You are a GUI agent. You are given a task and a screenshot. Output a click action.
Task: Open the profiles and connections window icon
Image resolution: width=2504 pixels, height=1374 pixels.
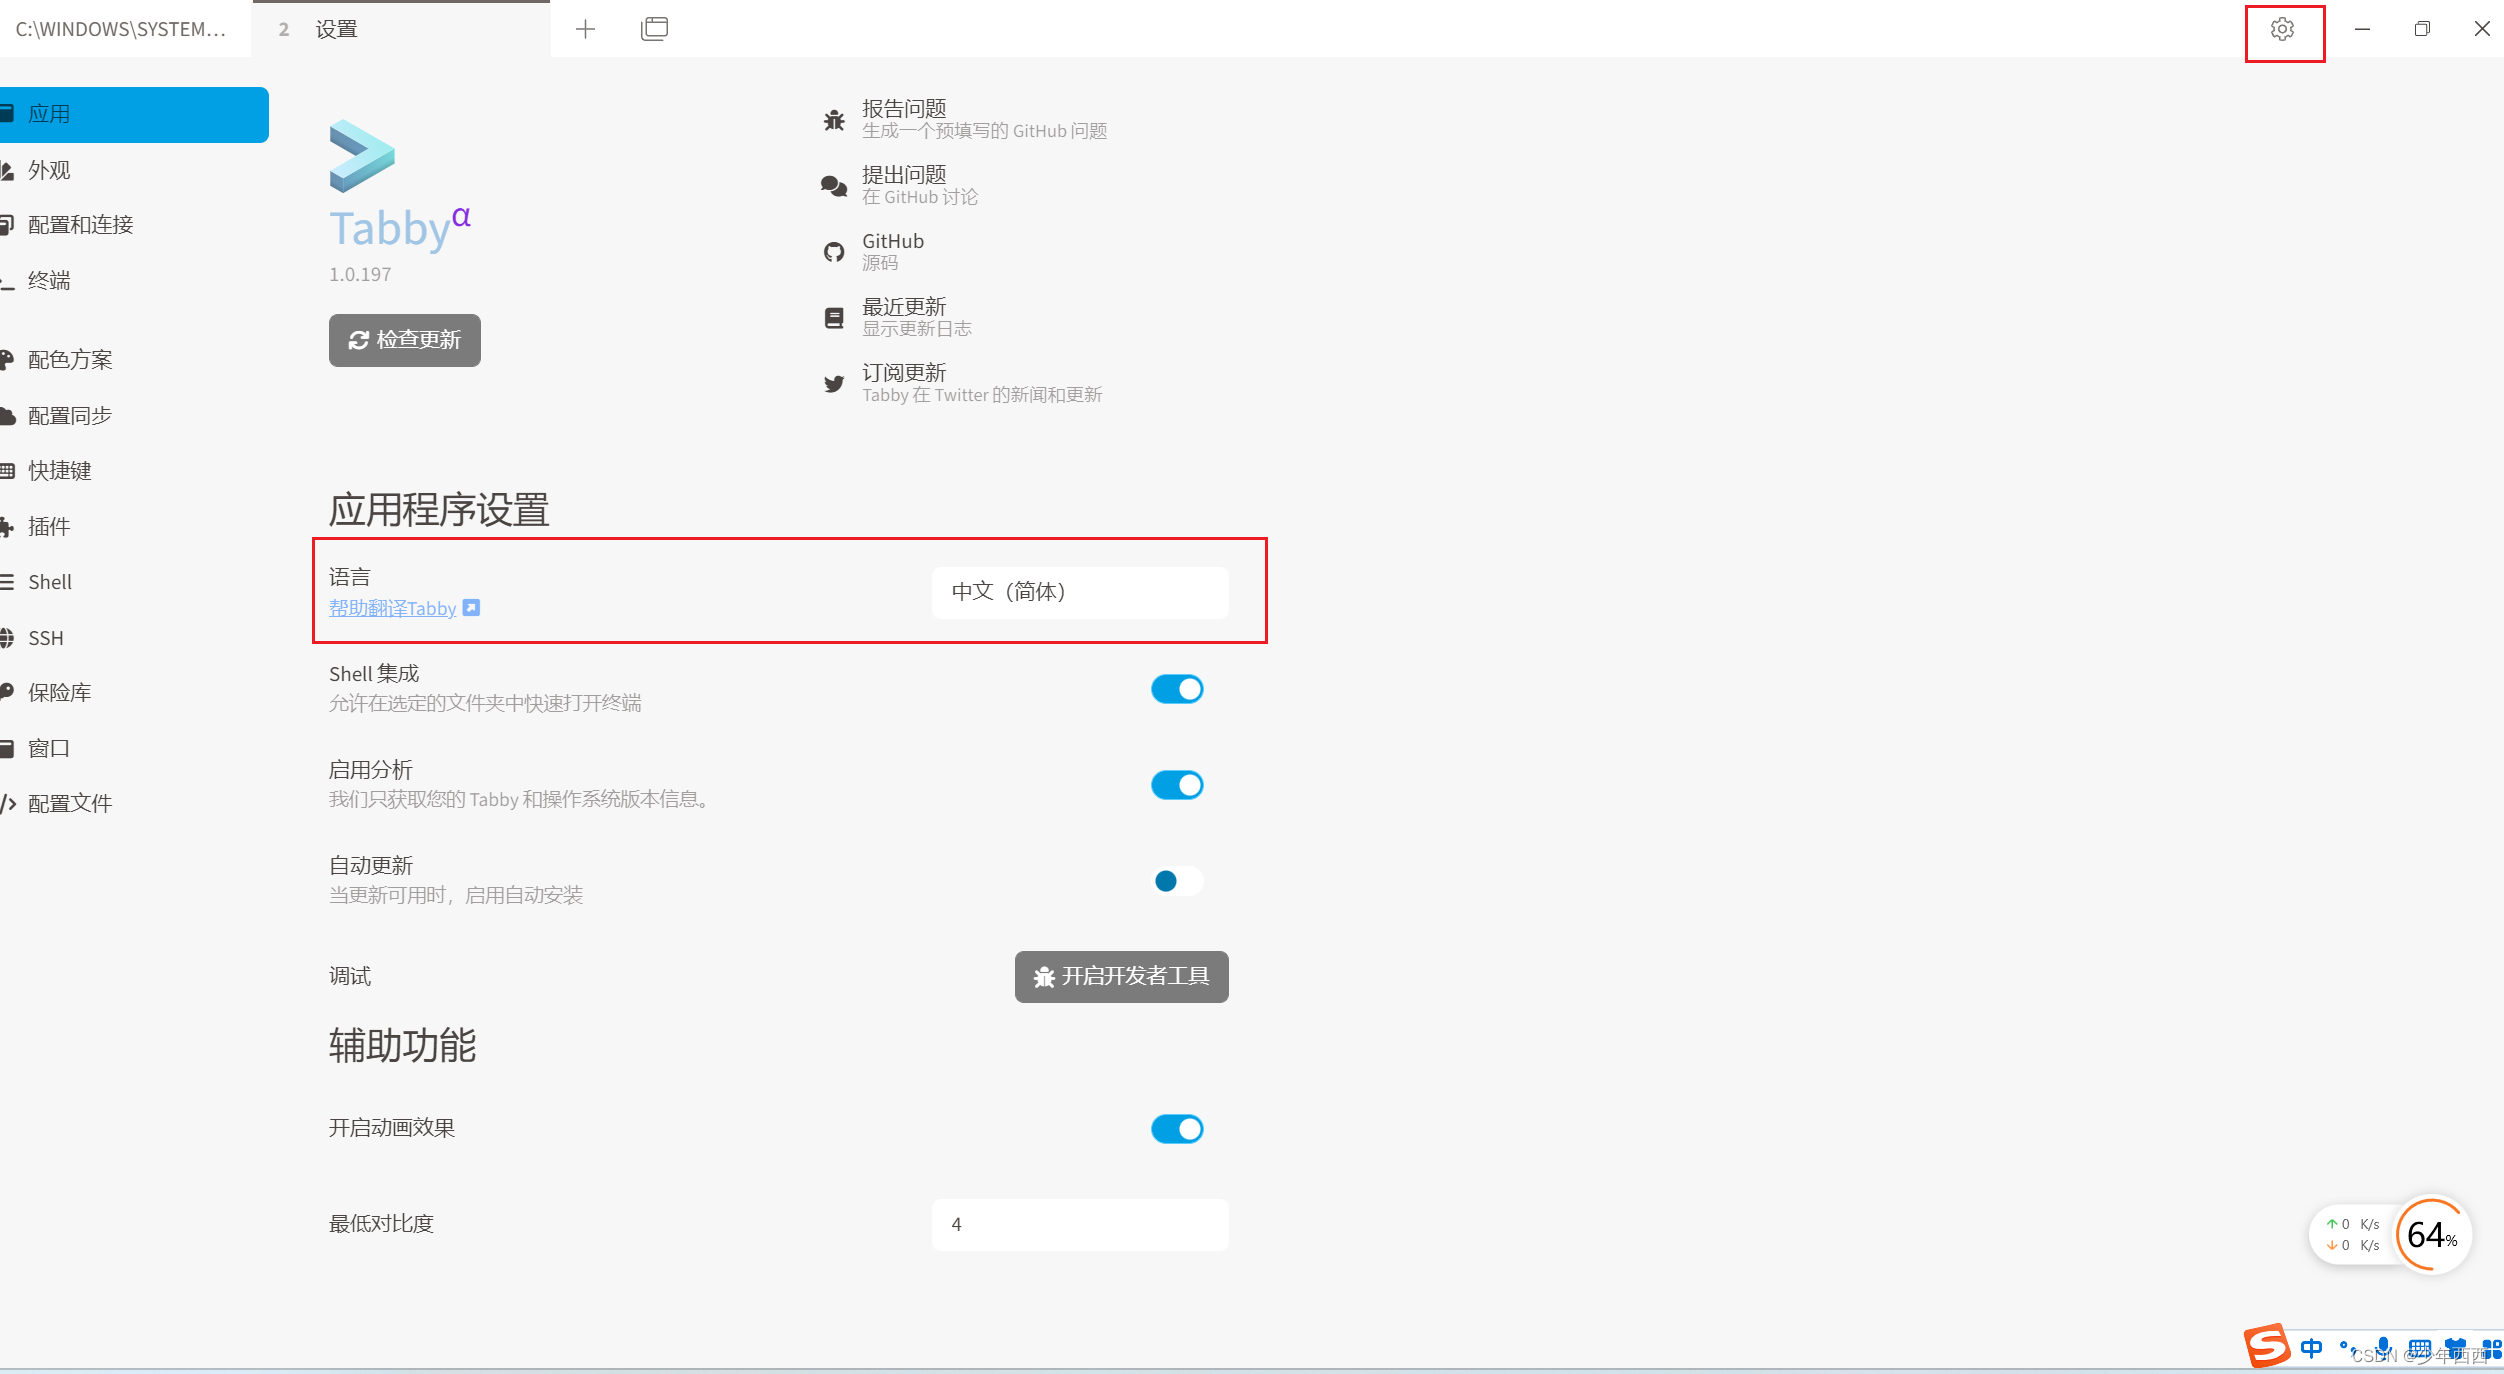point(654,30)
